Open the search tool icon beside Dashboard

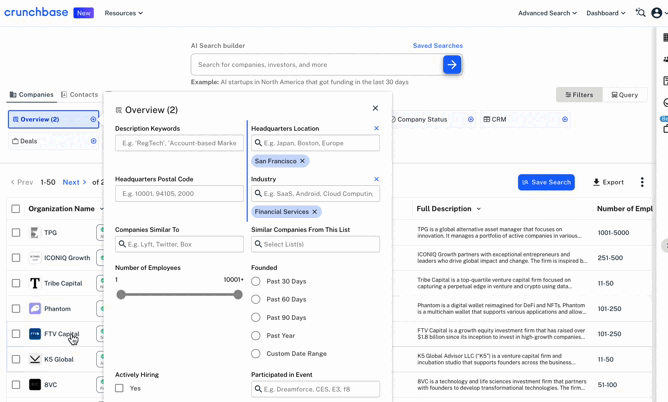tap(640, 13)
